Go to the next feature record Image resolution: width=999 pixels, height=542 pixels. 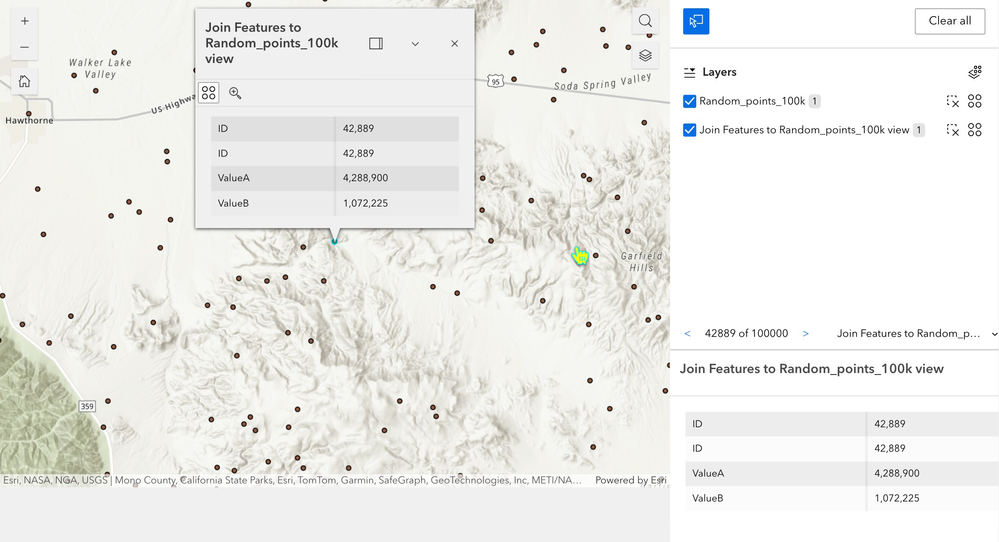pyautogui.click(x=805, y=333)
